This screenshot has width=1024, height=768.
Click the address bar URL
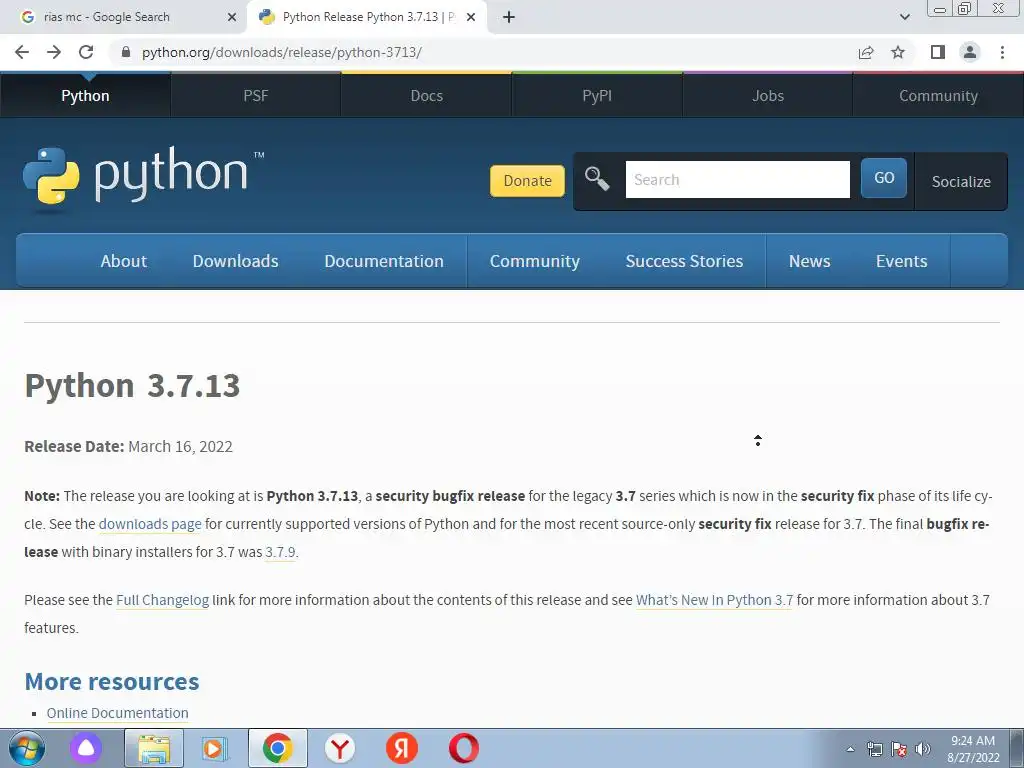(281, 52)
